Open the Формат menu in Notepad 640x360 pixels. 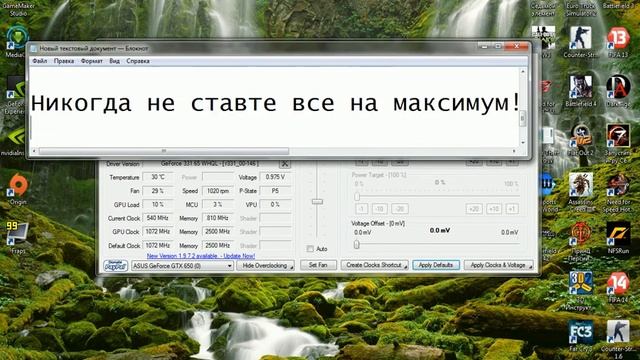[x=91, y=61]
